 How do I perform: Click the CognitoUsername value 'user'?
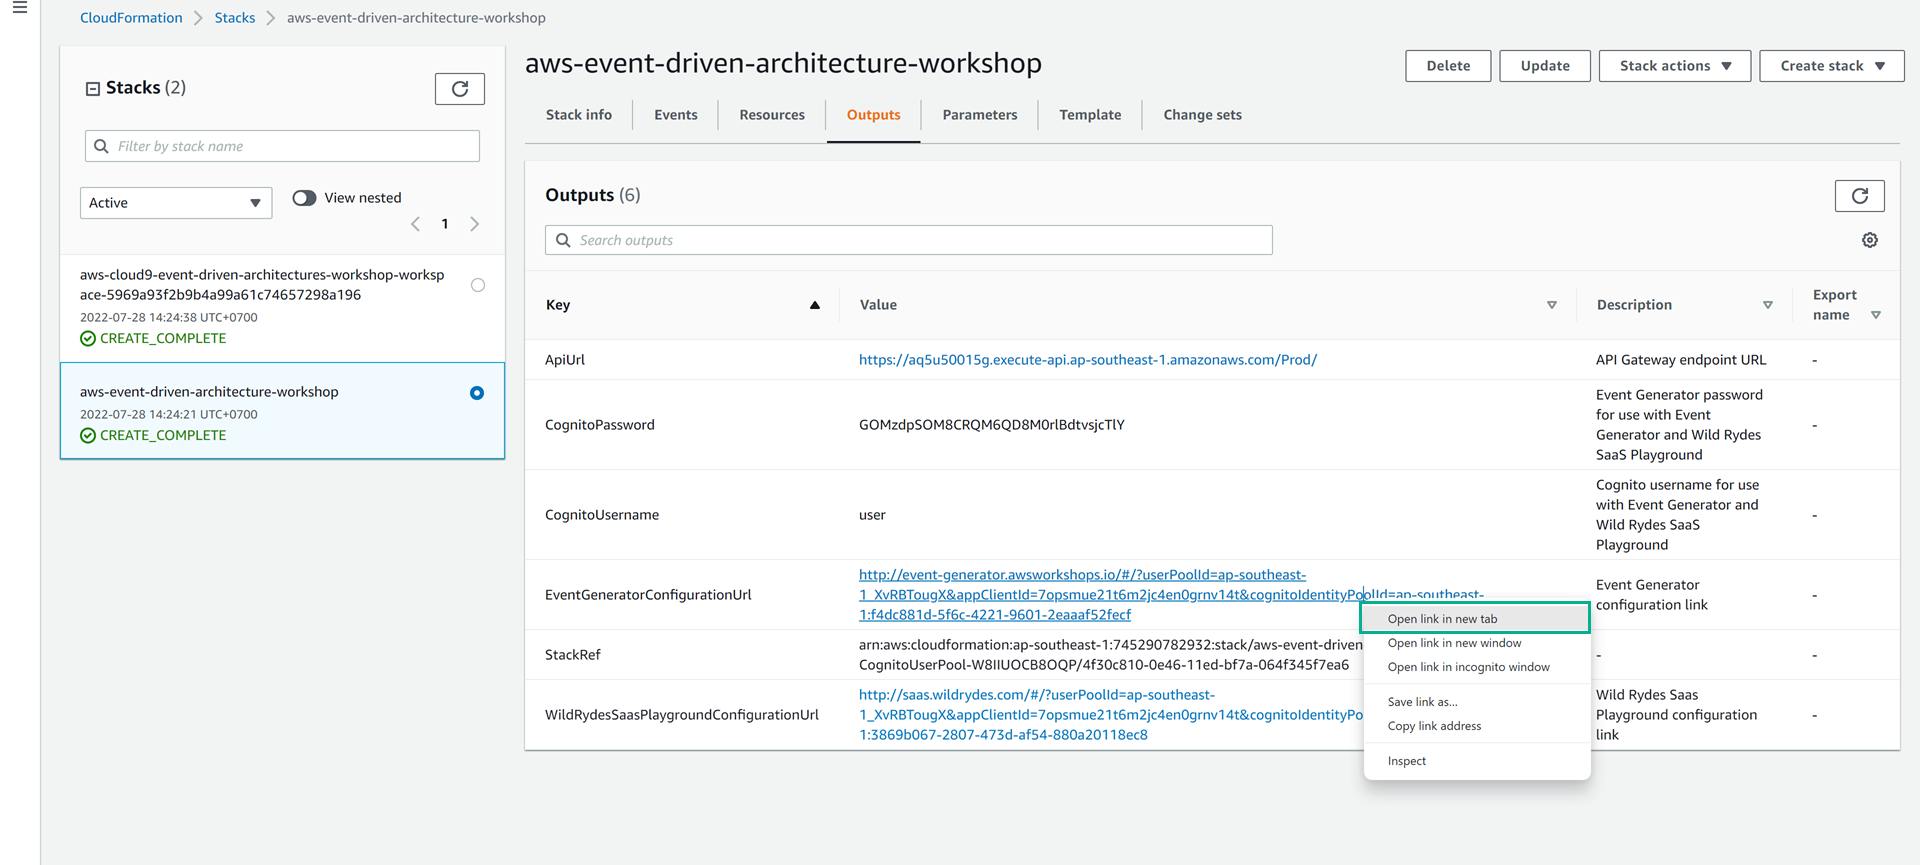point(872,515)
